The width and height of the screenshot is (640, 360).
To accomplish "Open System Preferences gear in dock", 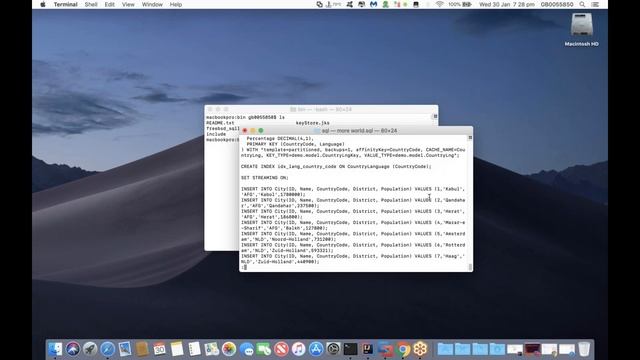I will pyautogui.click(x=333, y=349).
